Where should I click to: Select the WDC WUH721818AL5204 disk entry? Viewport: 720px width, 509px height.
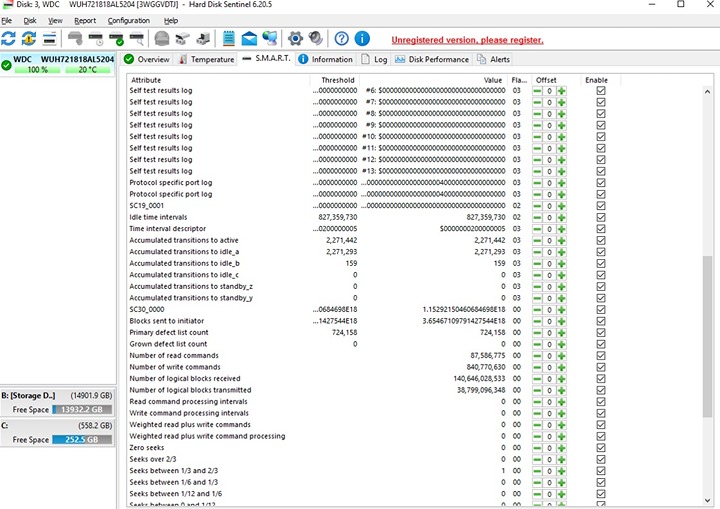coord(57,64)
